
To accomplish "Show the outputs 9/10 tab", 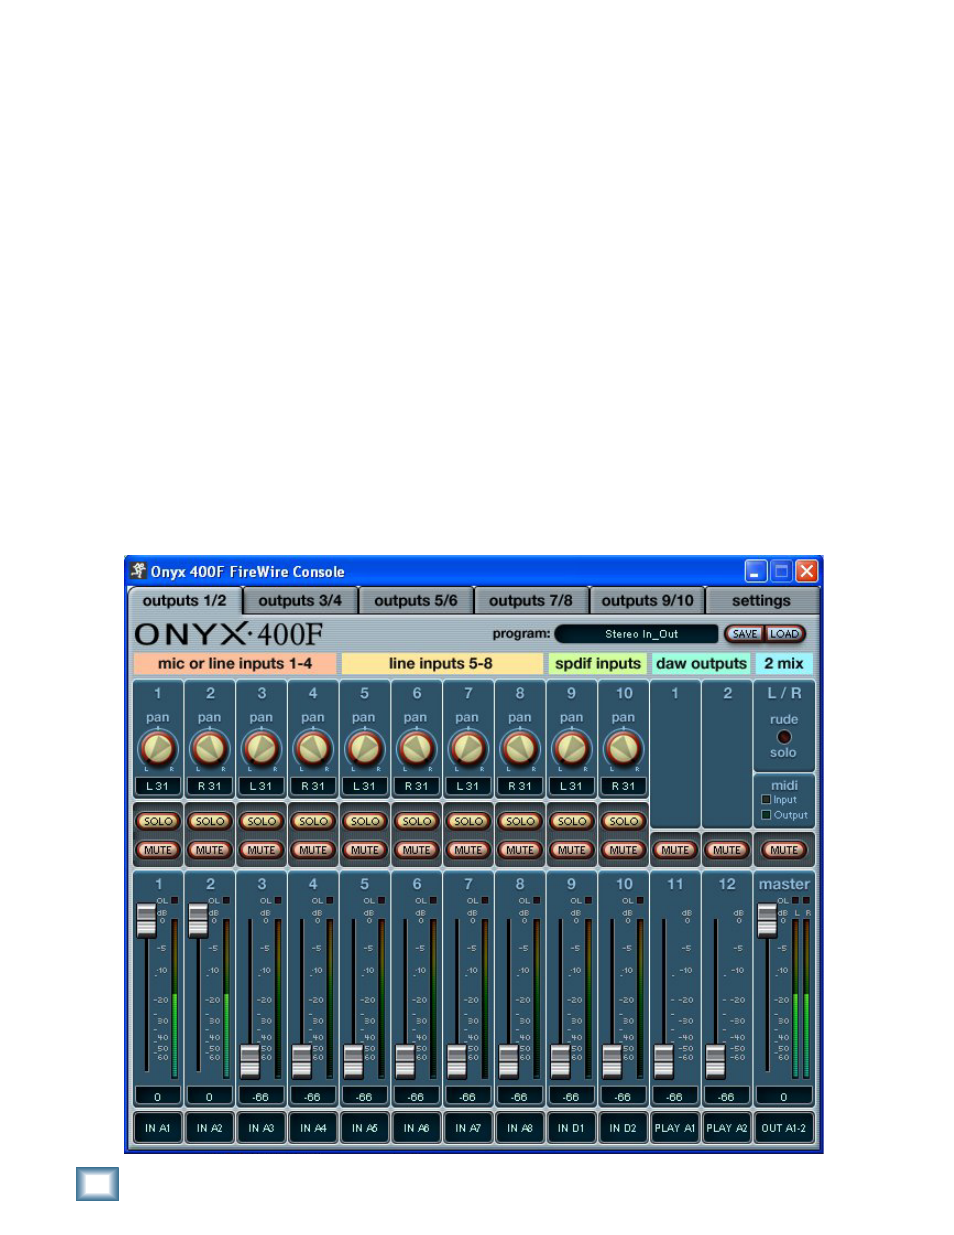I will [647, 601].
